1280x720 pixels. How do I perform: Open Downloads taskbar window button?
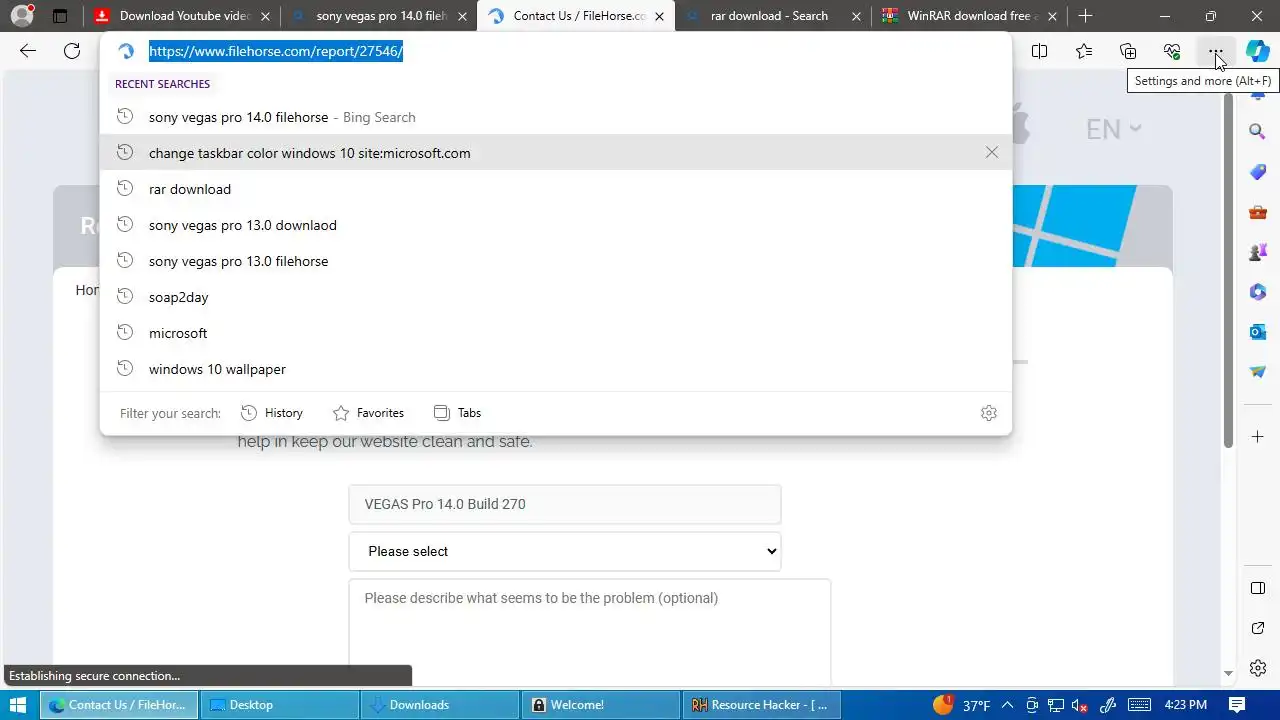(440, 705)
